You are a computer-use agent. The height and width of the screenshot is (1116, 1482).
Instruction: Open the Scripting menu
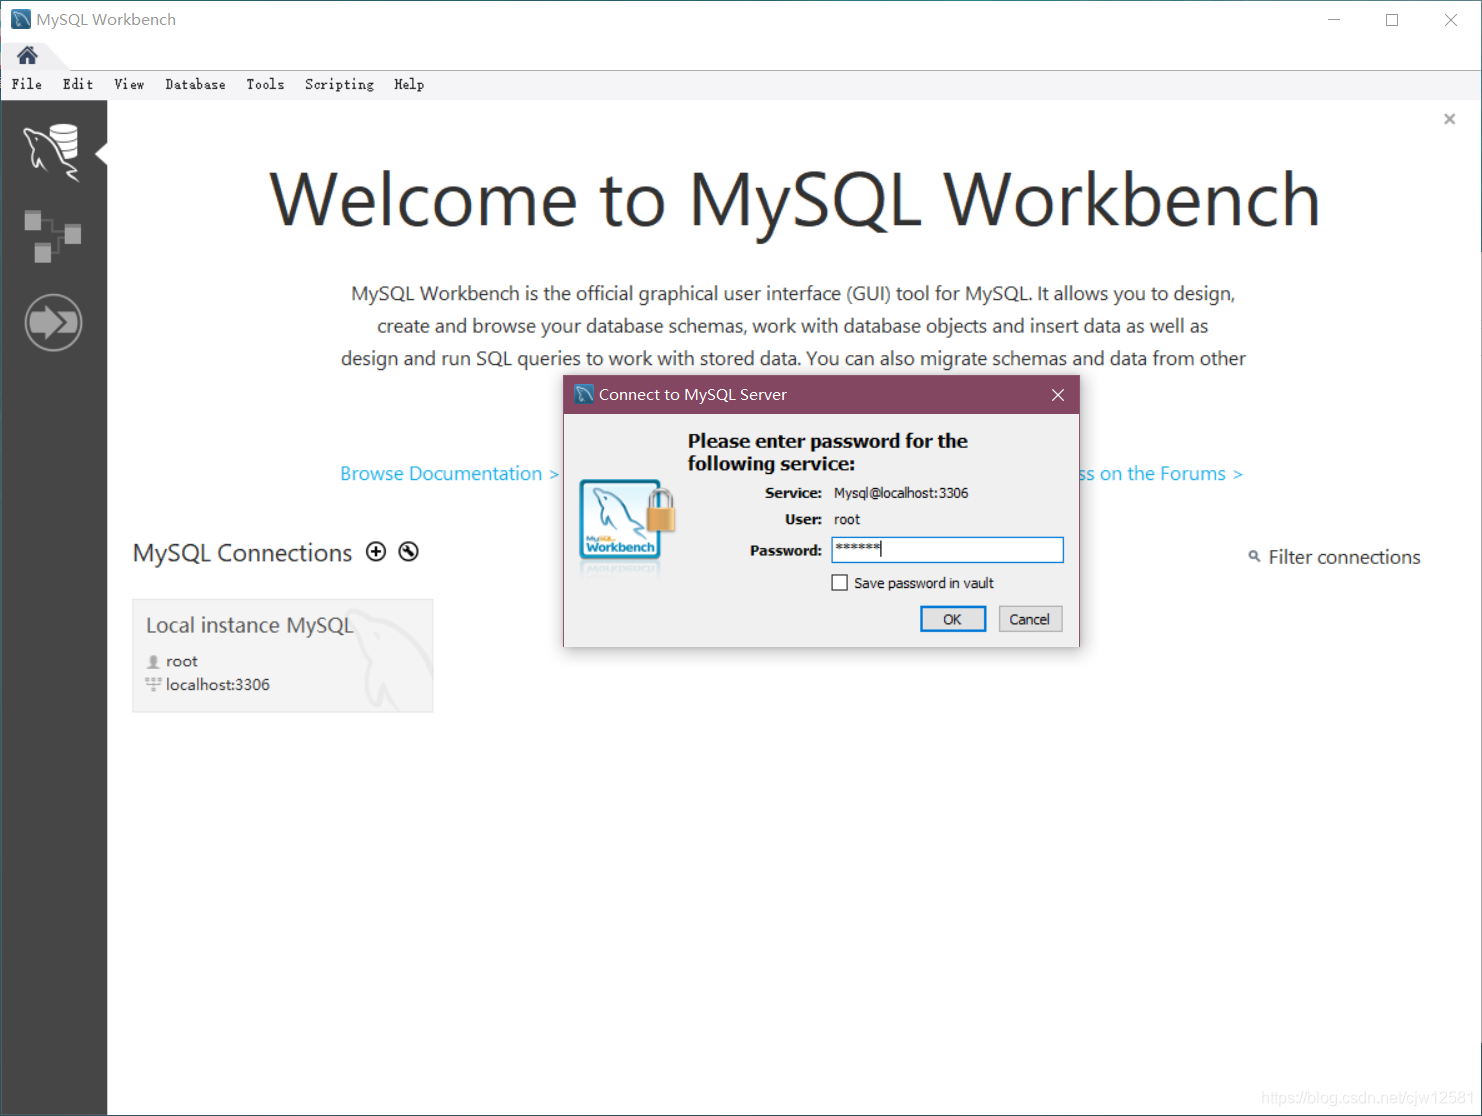tap(339, 84)
